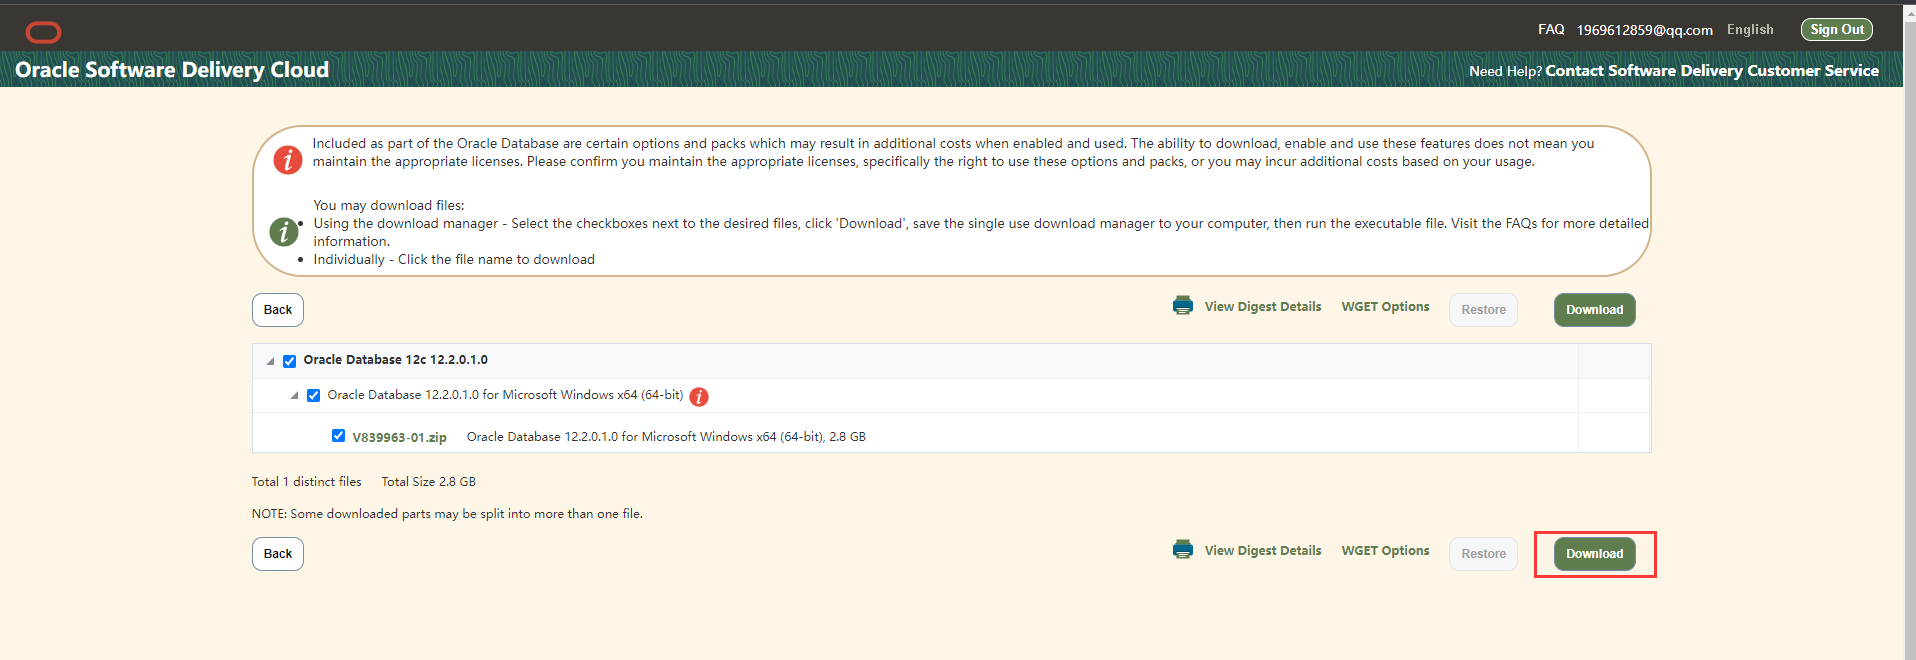Toggle the V839963-01.zip file checkbox
1916x660 pixels.
click(338, 436)
